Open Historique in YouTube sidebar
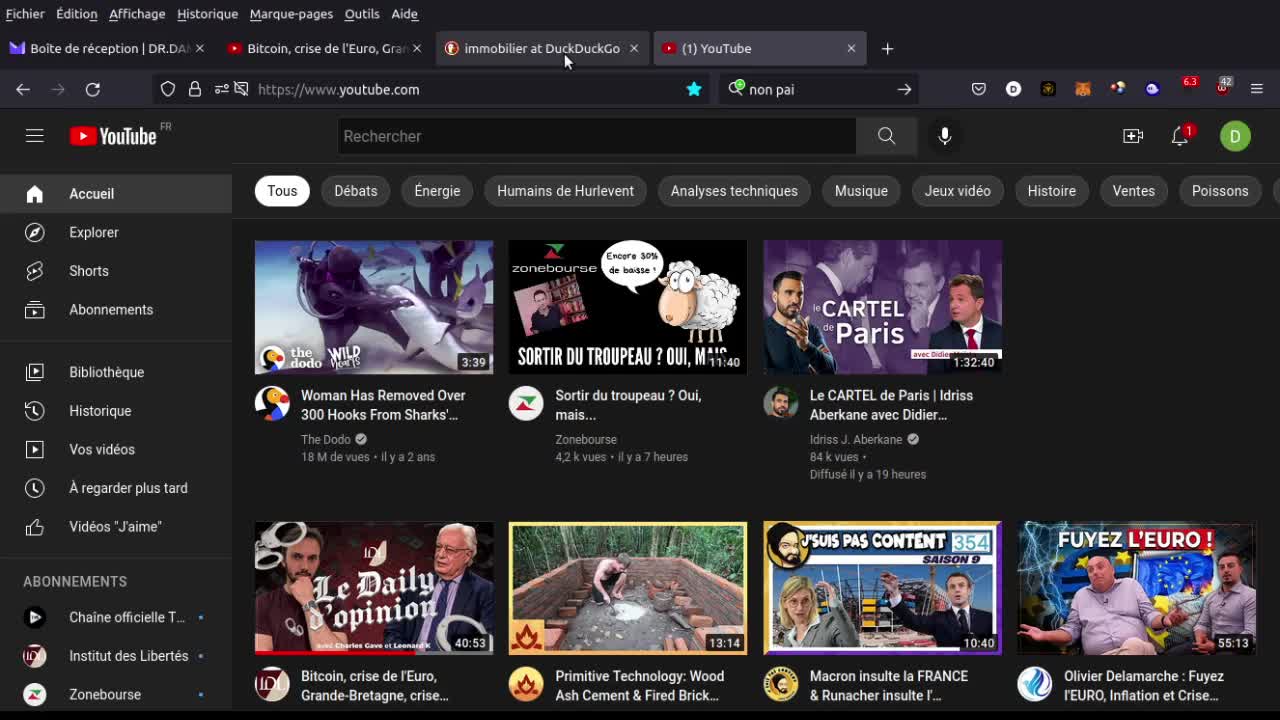This screenshot has height=720, width=1280. click(x=116, y=411)
